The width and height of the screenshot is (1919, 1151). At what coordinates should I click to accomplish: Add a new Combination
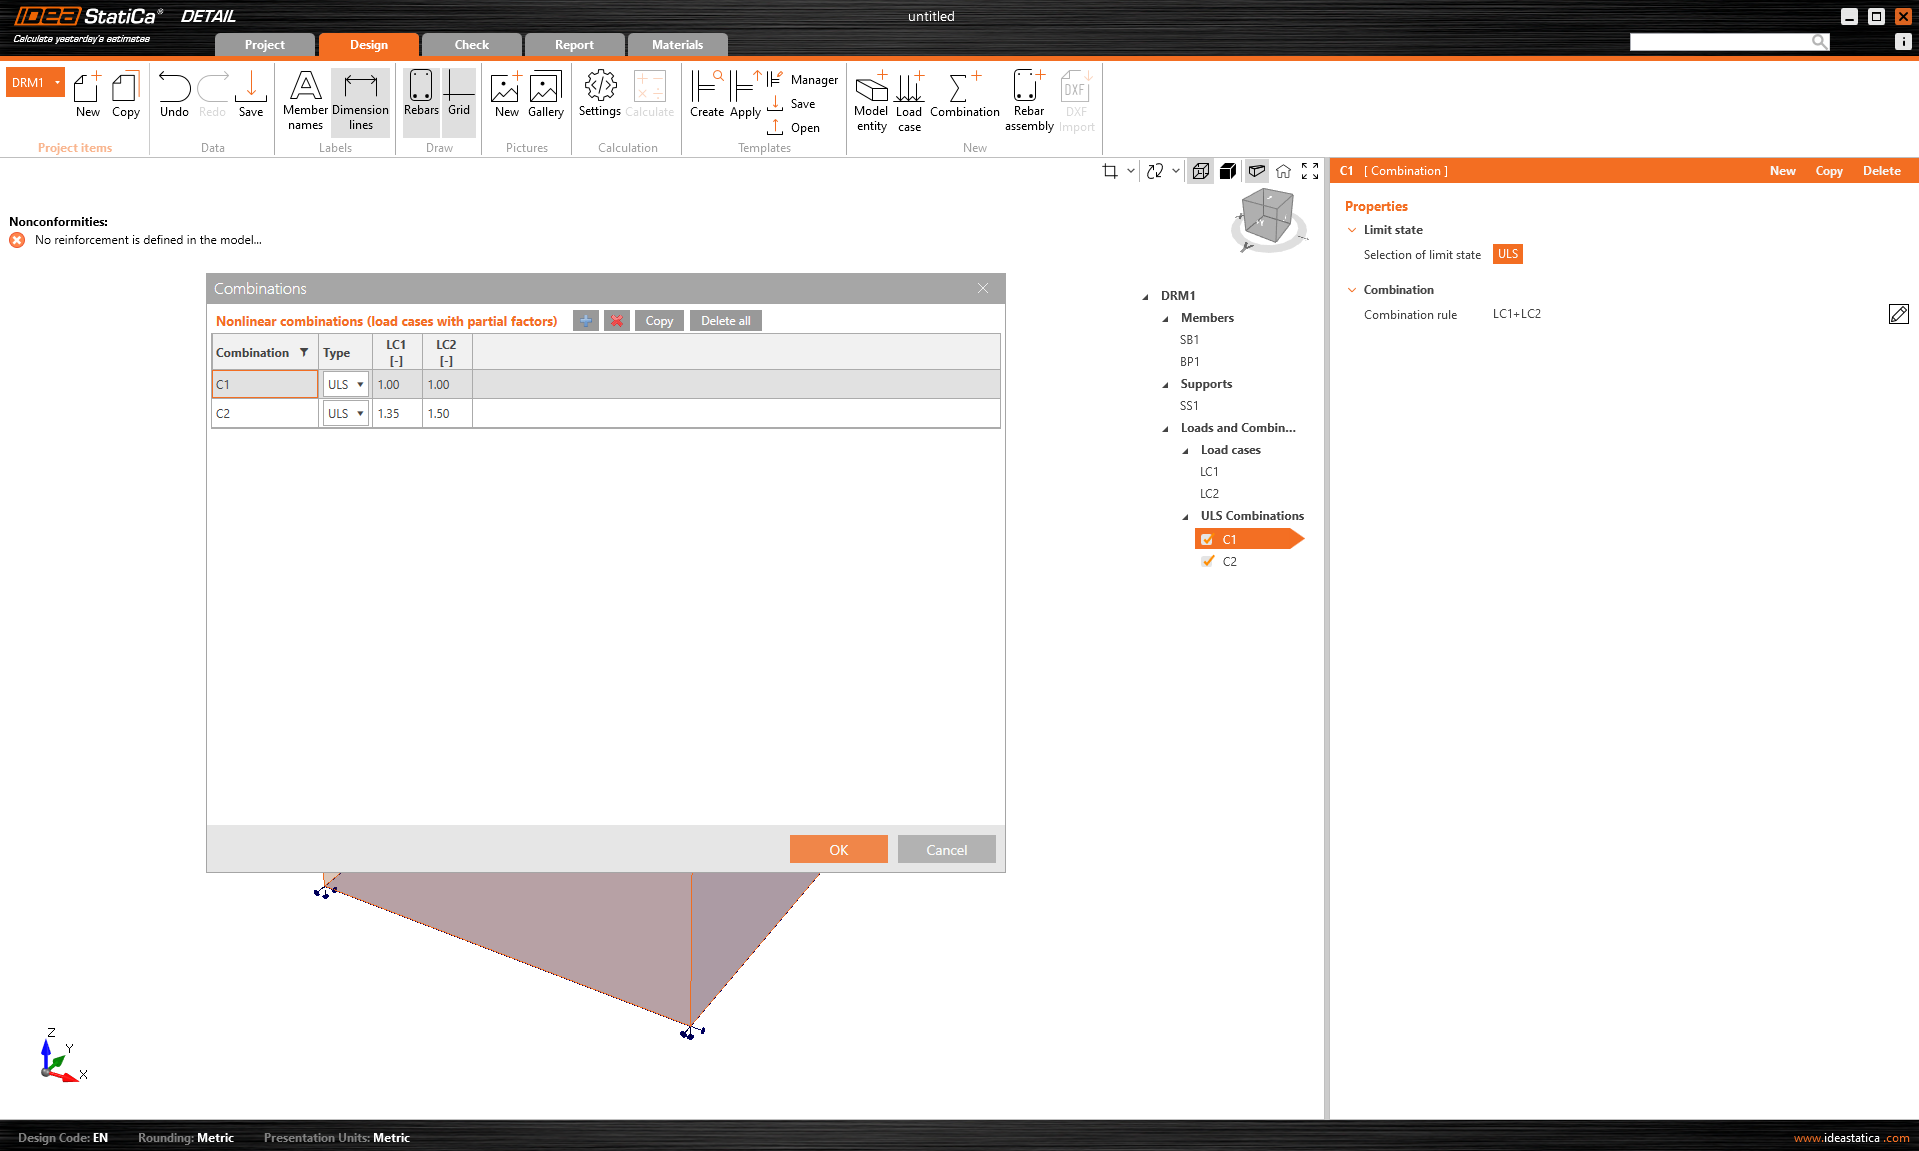965,94
